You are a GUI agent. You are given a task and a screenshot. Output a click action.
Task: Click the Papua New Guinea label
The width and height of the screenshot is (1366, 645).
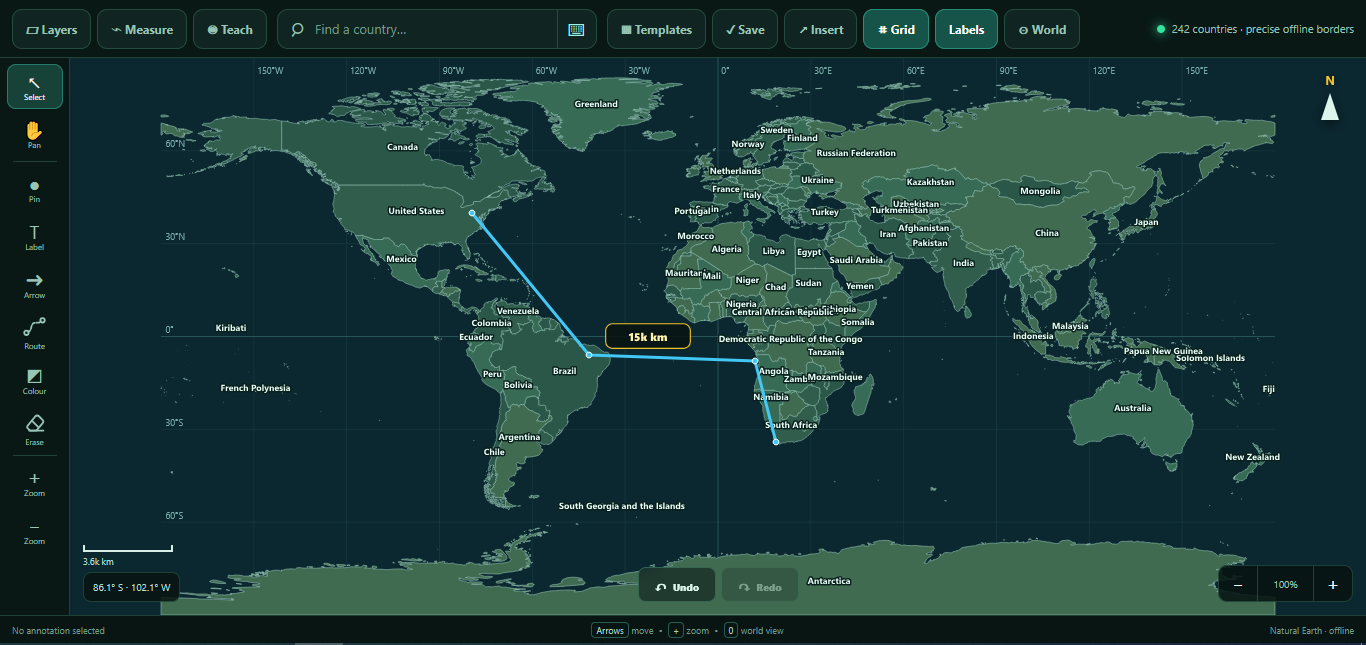(x=1163, y=351)
